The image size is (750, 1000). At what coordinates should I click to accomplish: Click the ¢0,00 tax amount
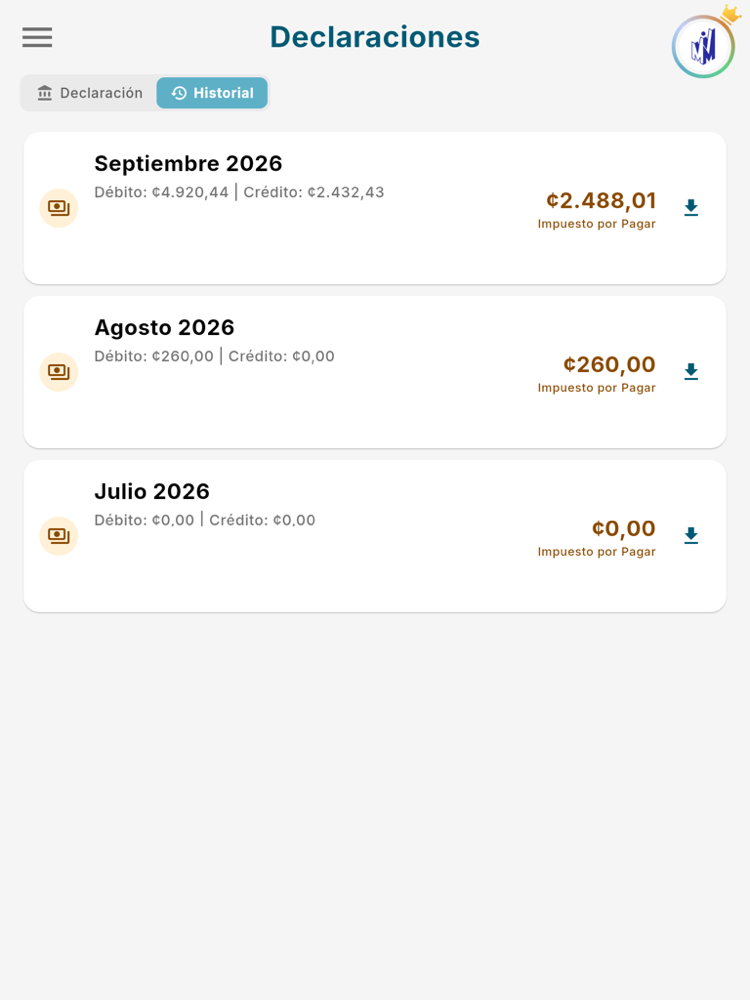pos(624,529)
